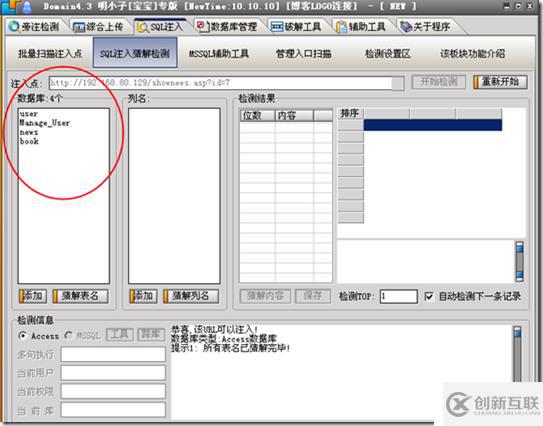Click the upload icon on 综合上传 tab
The image size is (543, 426).
(x=79, y=27)
